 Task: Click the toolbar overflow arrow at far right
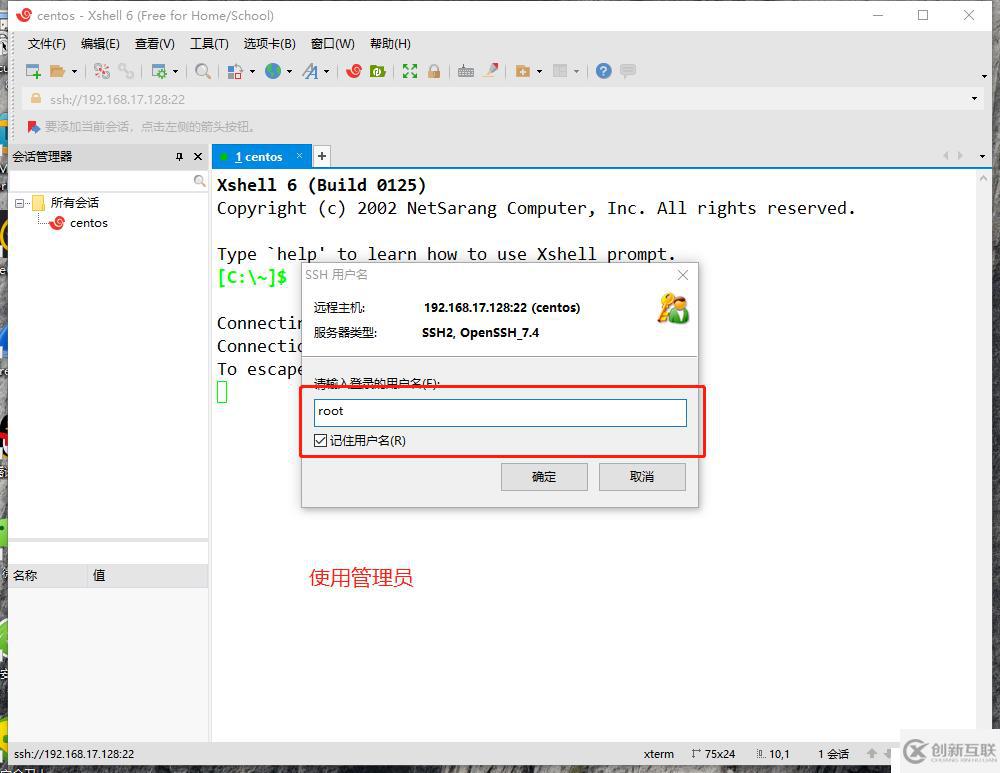click(985, 77)
